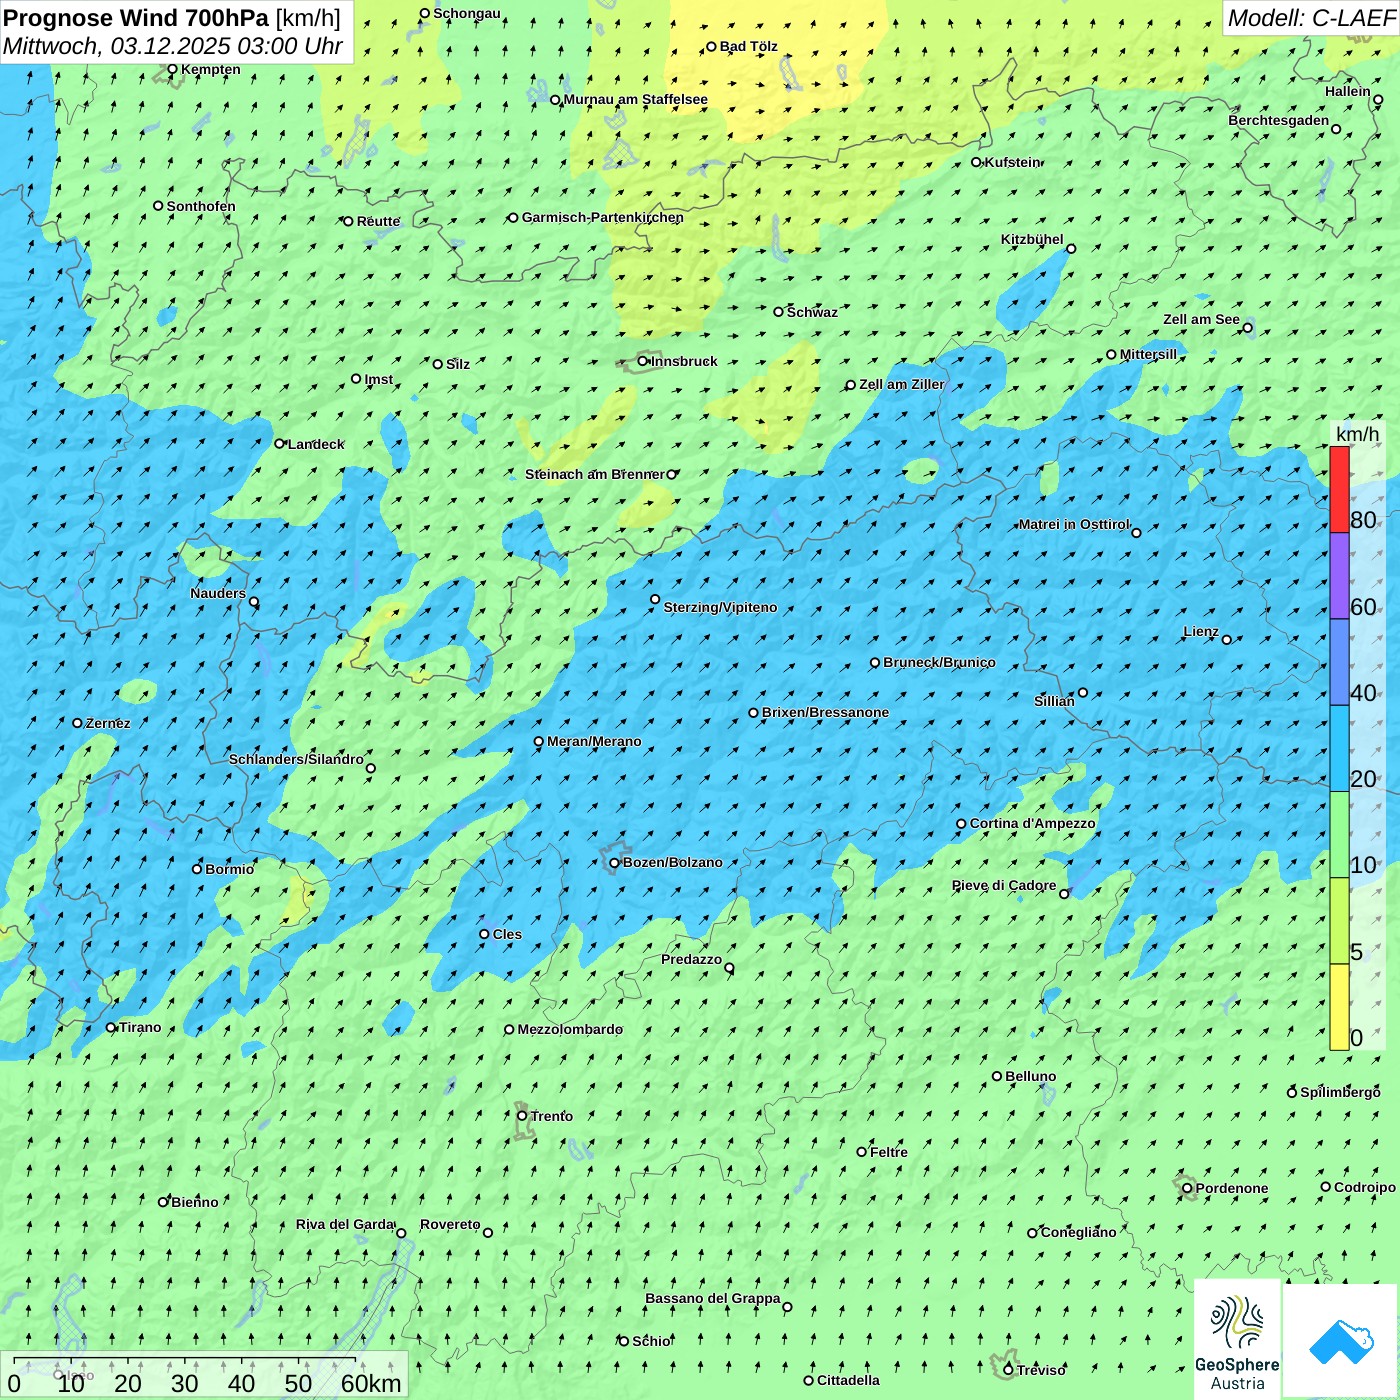This screenshot has height=1400, width=1400.
Task: Click the Kempten label
Action: (210, 69)
